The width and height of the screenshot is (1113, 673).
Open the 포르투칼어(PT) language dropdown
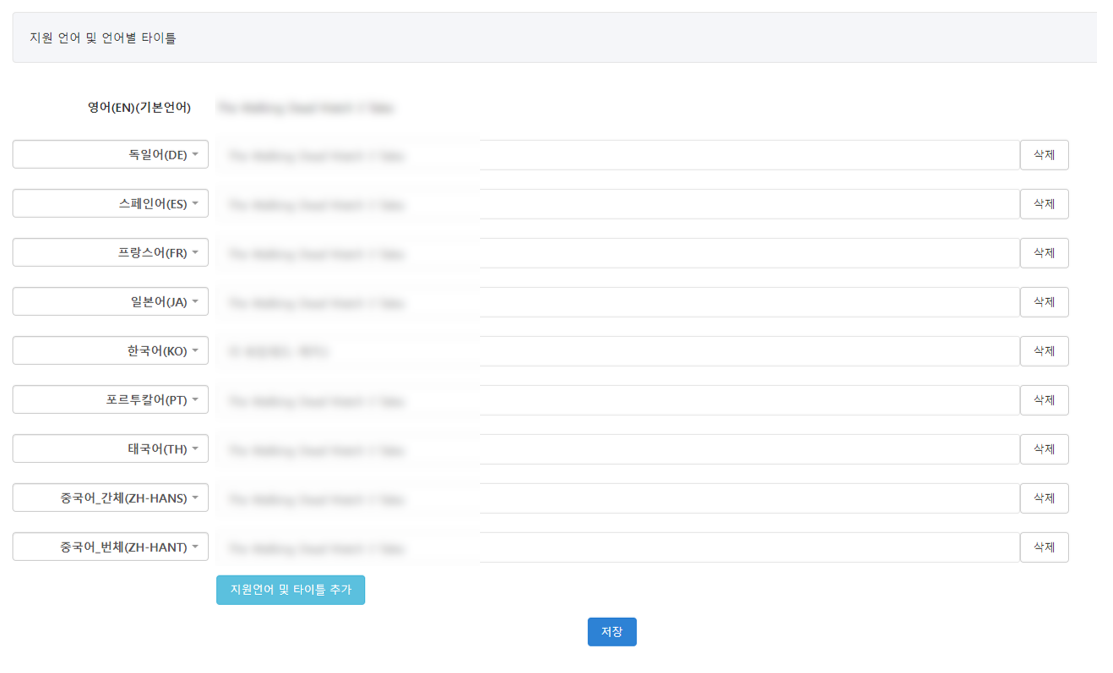(x=111, y=400)
